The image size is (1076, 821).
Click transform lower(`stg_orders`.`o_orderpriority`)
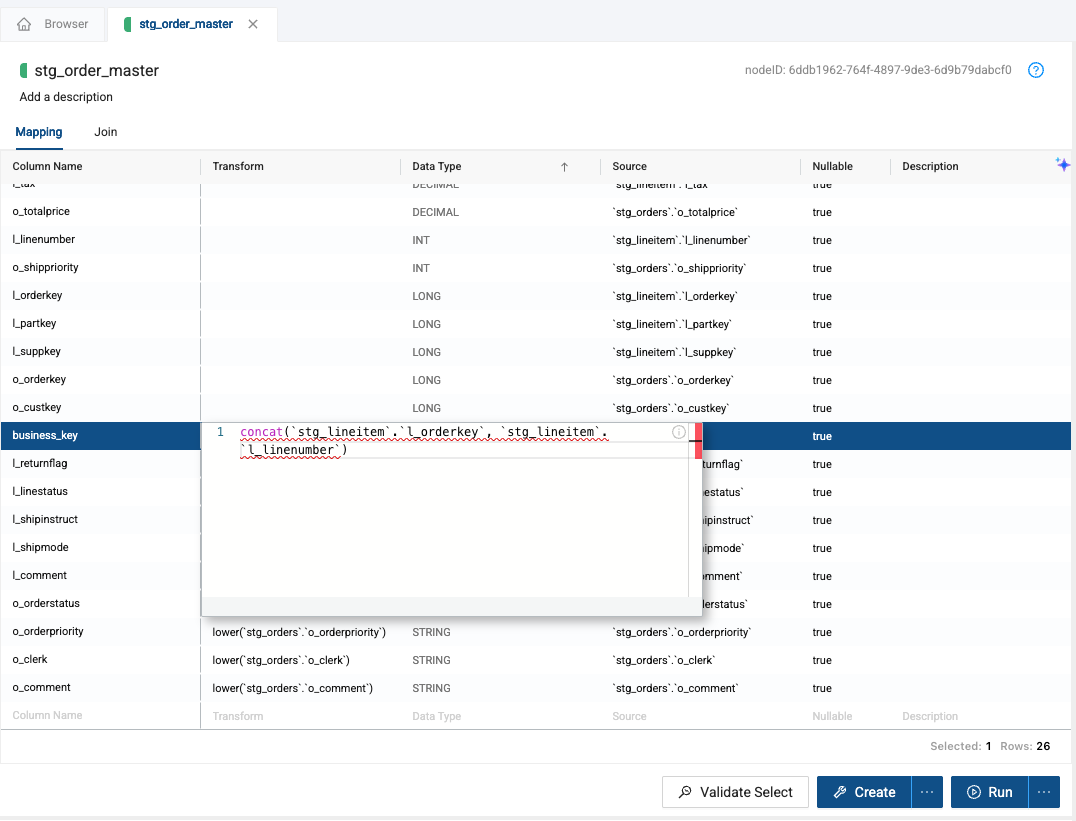[299, 632]
